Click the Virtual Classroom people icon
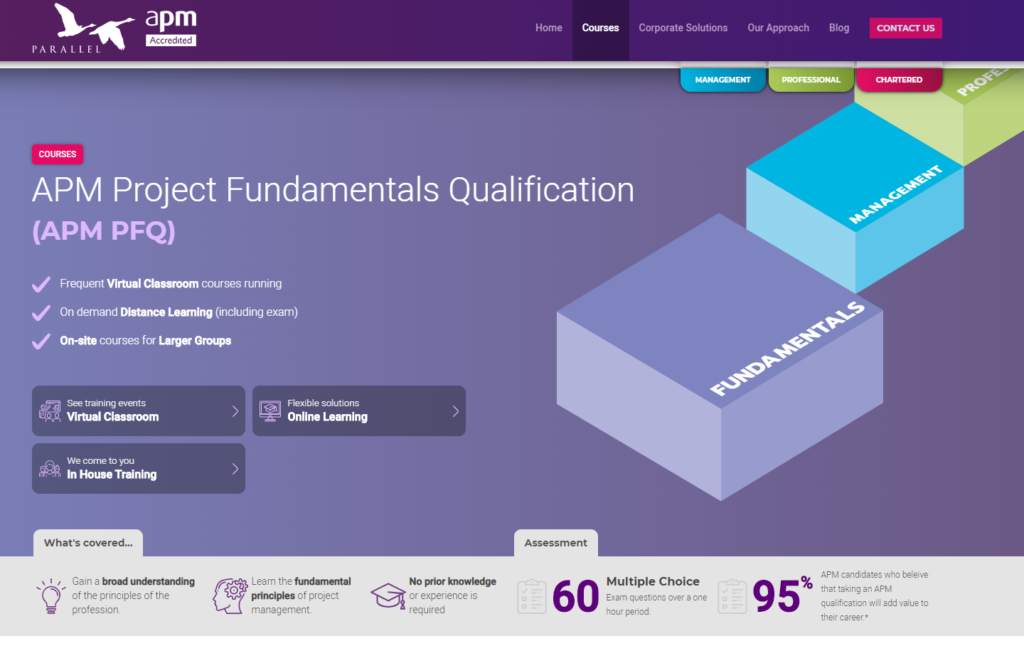Screen dimensions: 1024x646 click(x=50, y=411)
